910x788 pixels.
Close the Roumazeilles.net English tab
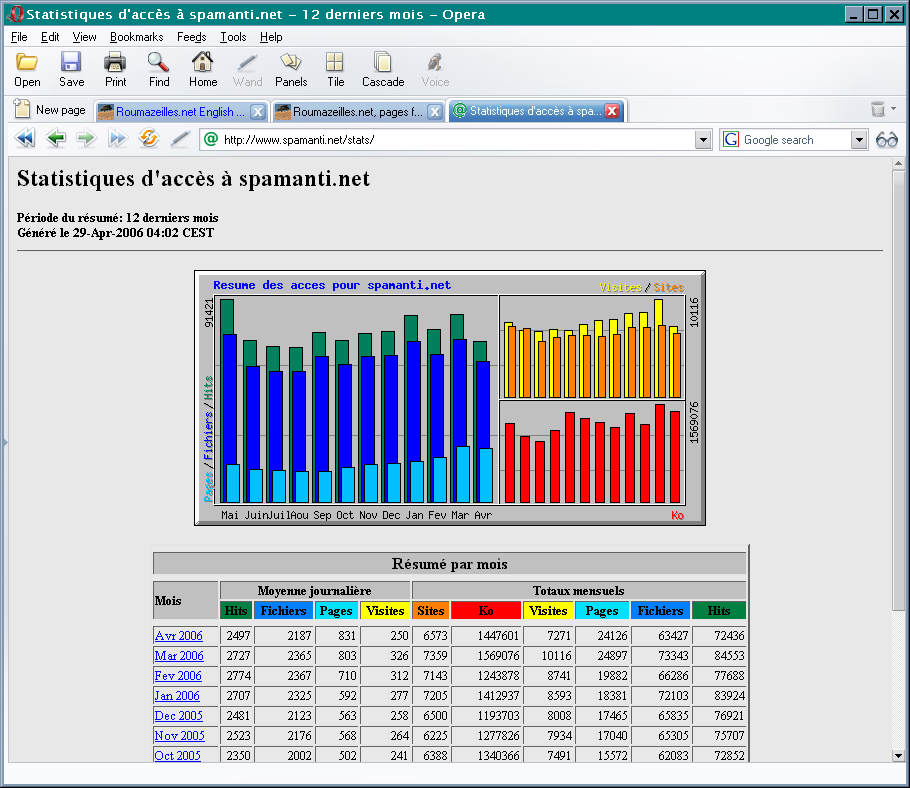(x=258, y=111)
